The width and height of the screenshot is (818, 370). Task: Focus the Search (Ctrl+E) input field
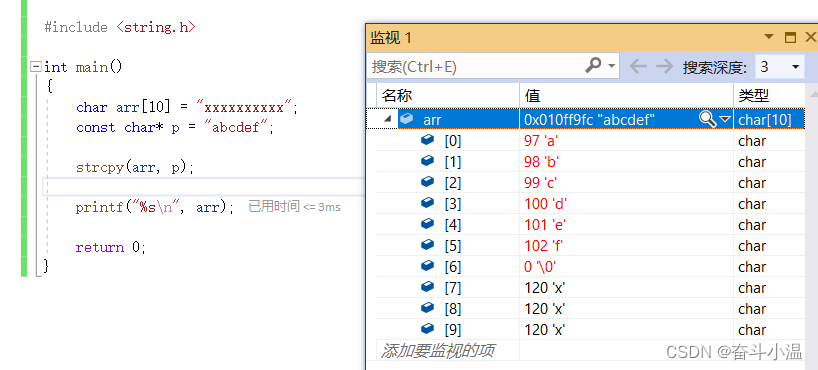[476, 66]
